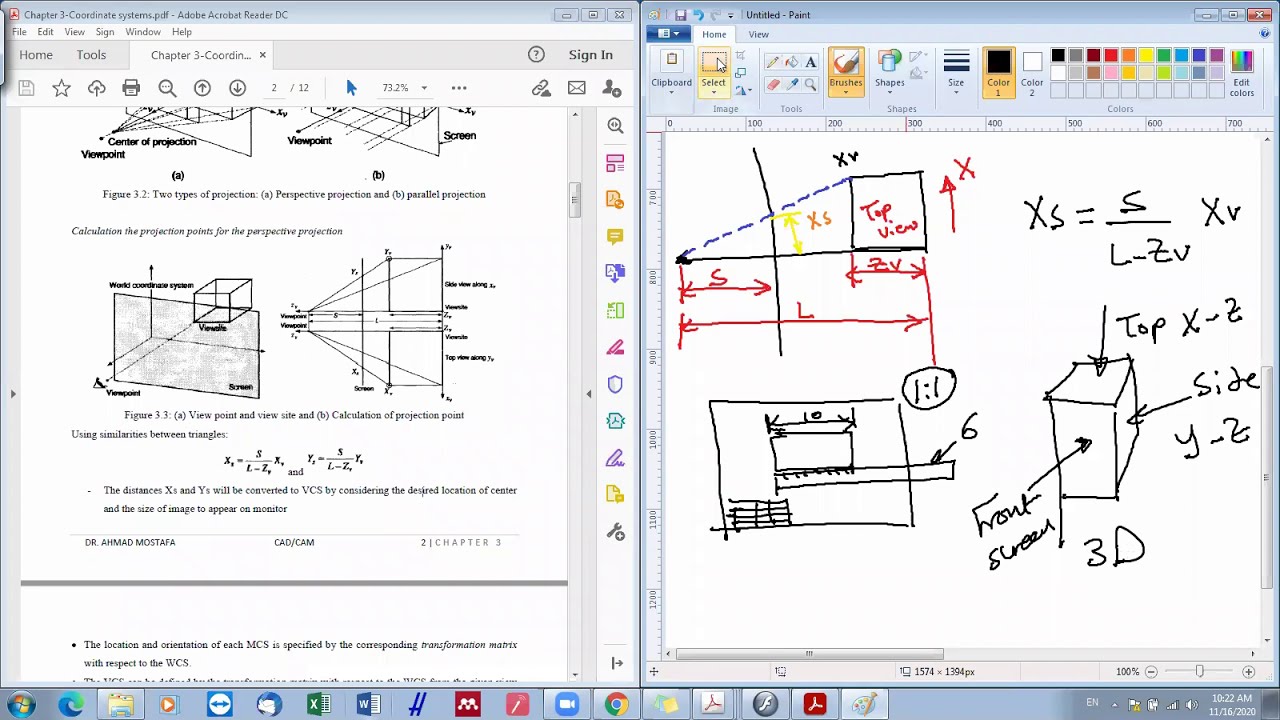The width and height of the screenshot is (1280, 720).
Task: Go to previous page with up arrow
Action: click(202, 88)
